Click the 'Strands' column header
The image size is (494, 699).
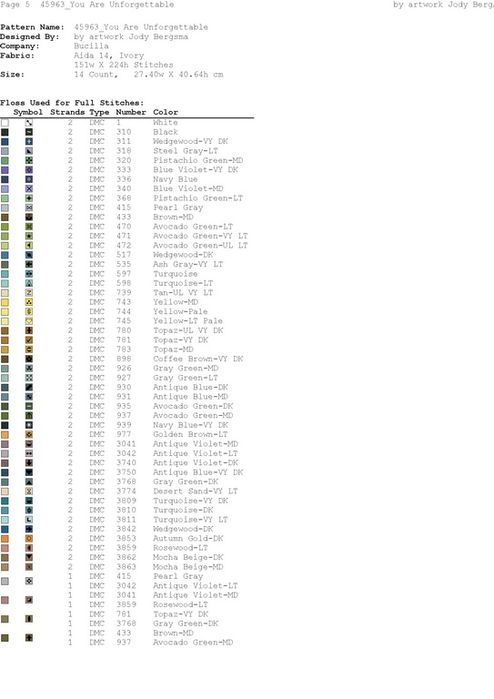[68, 112]
